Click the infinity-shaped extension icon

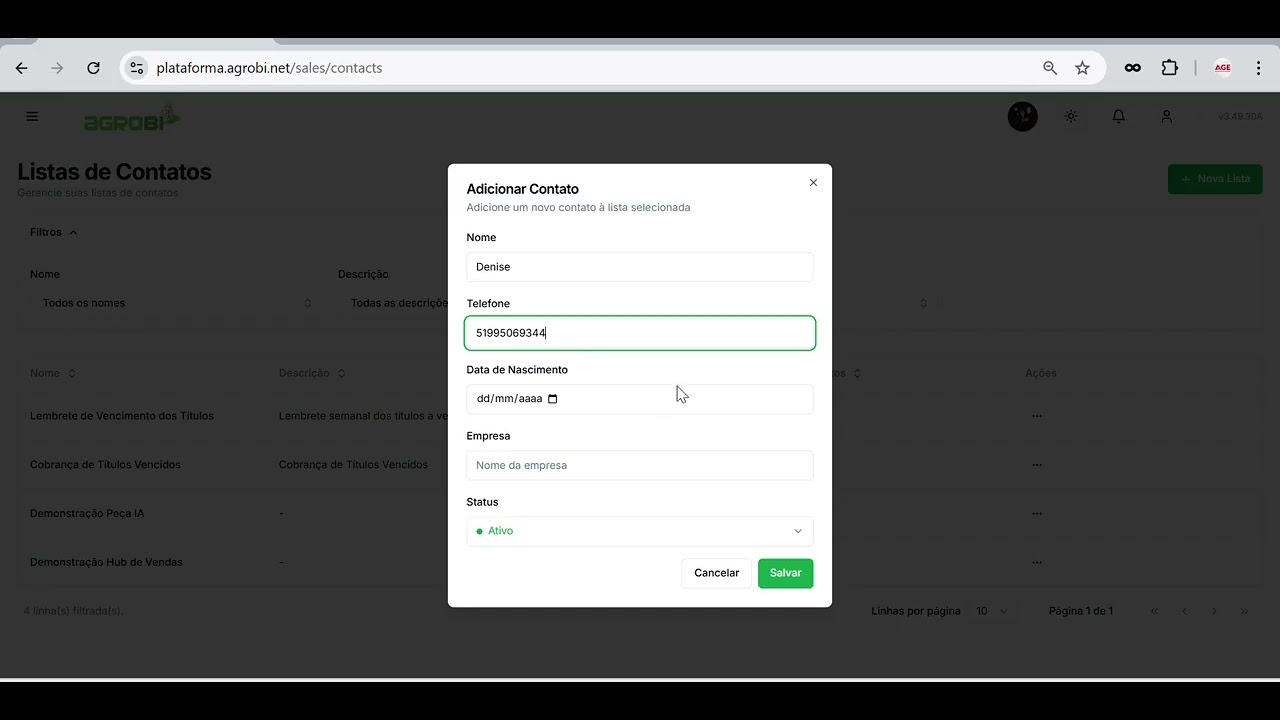[1133, 68]
